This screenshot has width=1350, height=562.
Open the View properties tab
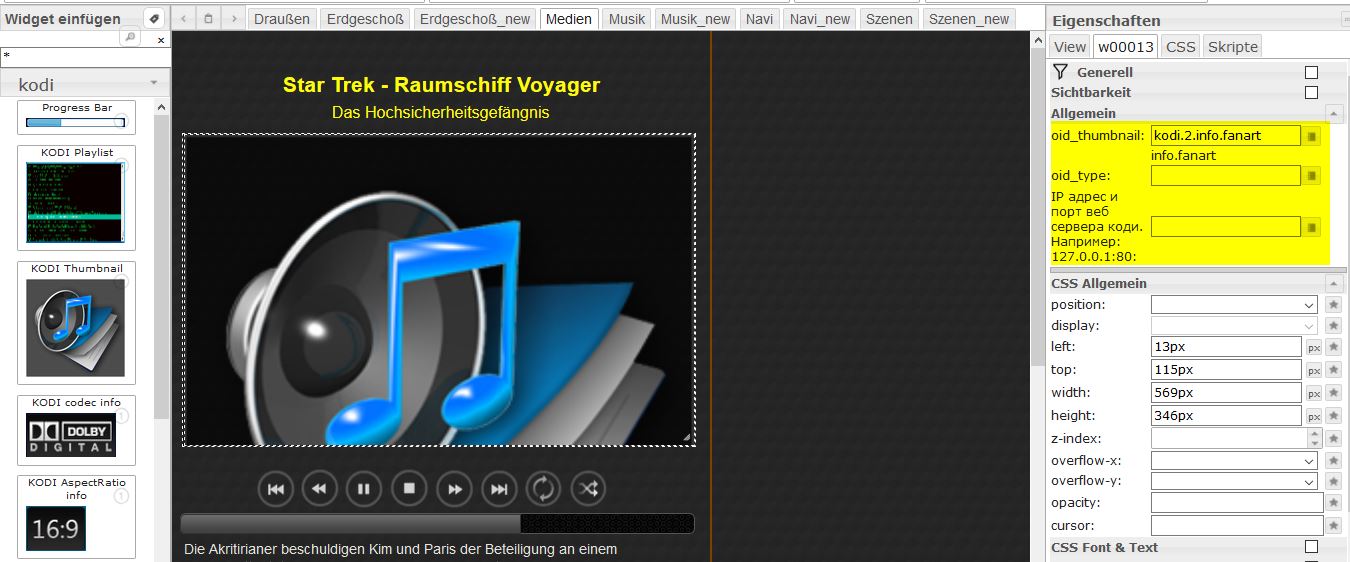pyautogui.click(x=1069, y=46)
